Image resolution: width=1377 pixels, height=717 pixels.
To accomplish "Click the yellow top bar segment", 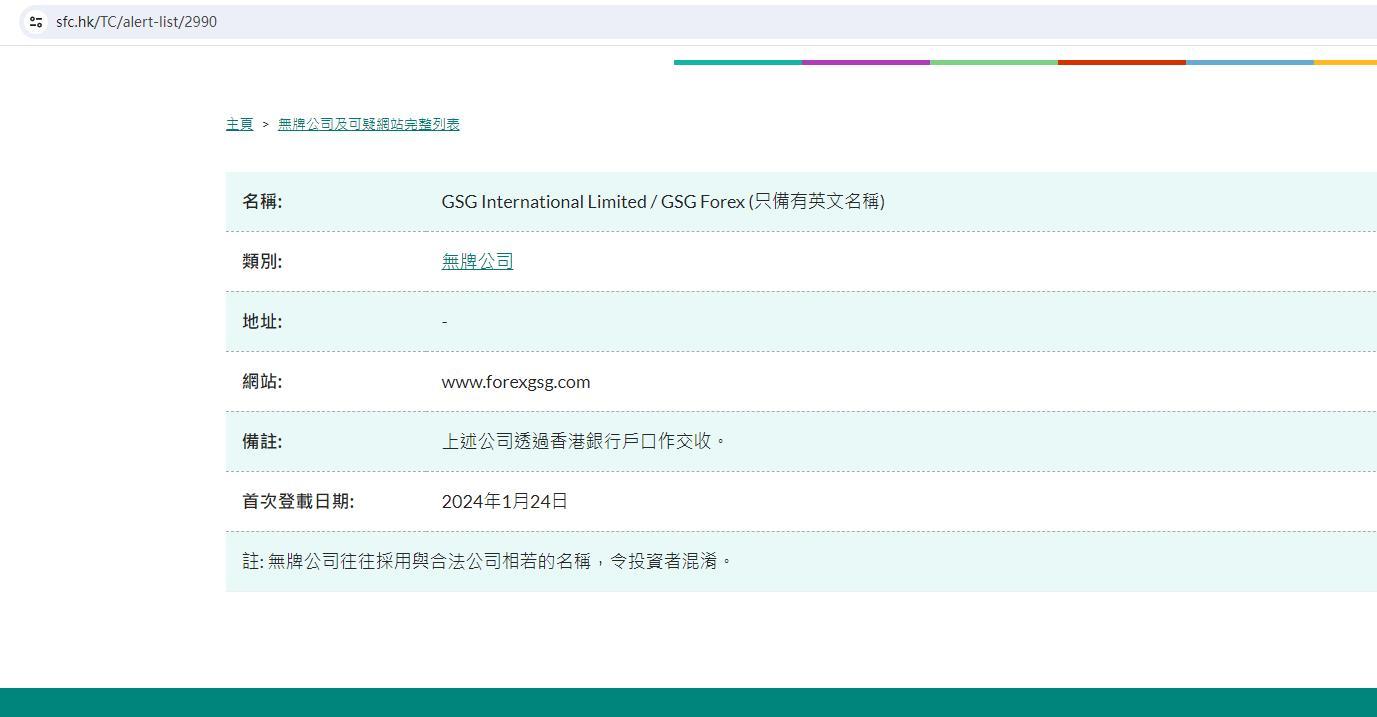I will point(1345,62).
